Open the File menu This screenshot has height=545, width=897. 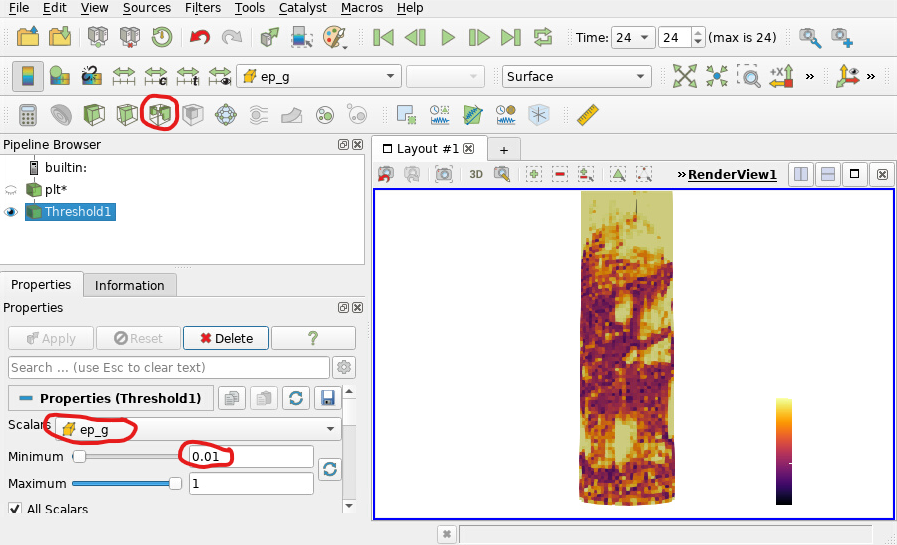click(19, 8)
